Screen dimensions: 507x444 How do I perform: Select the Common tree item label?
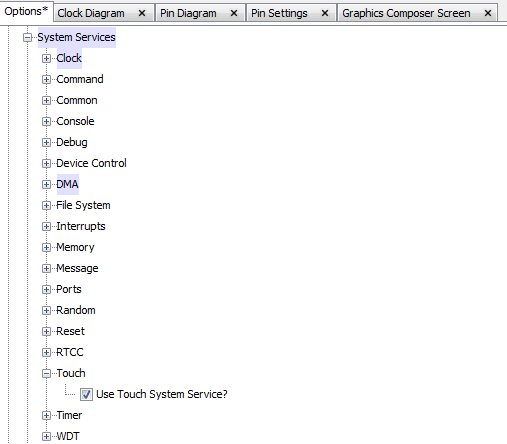[77, 100]
